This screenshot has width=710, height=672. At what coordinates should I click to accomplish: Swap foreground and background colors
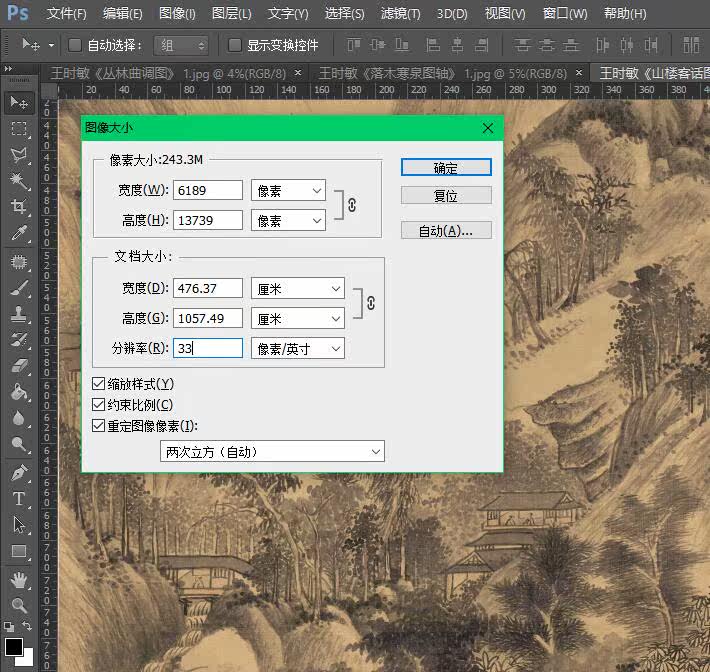coord(27,626)
